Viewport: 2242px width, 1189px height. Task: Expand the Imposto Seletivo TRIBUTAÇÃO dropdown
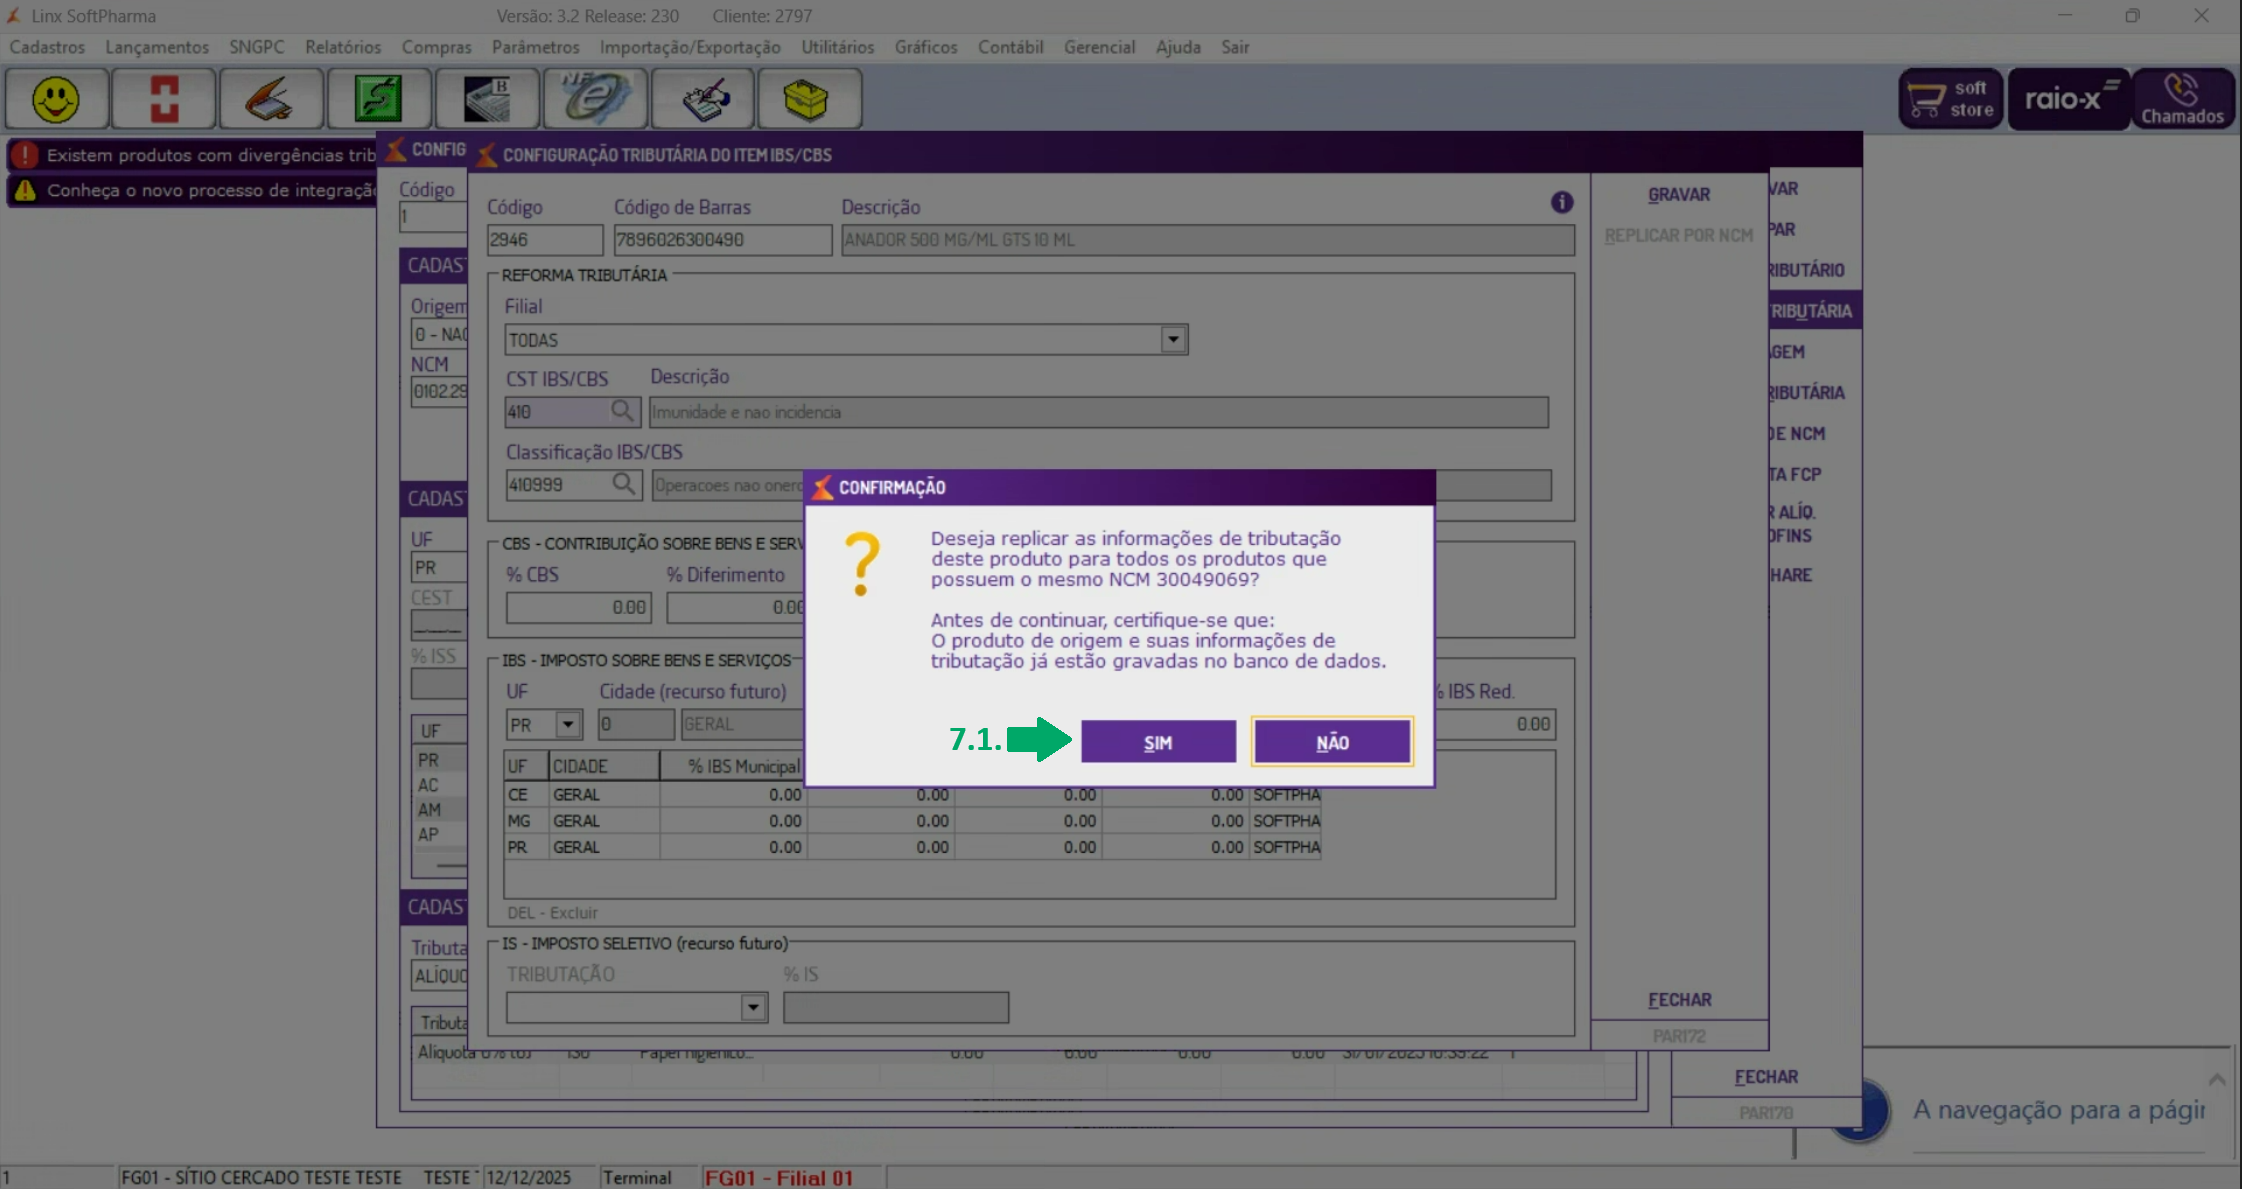(753, 1007)
